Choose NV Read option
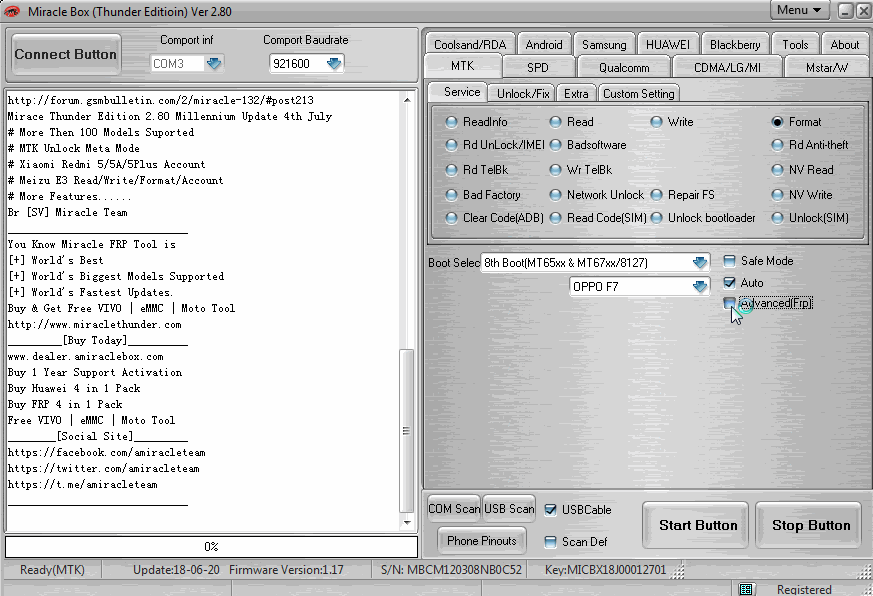 tap(777, 170)
